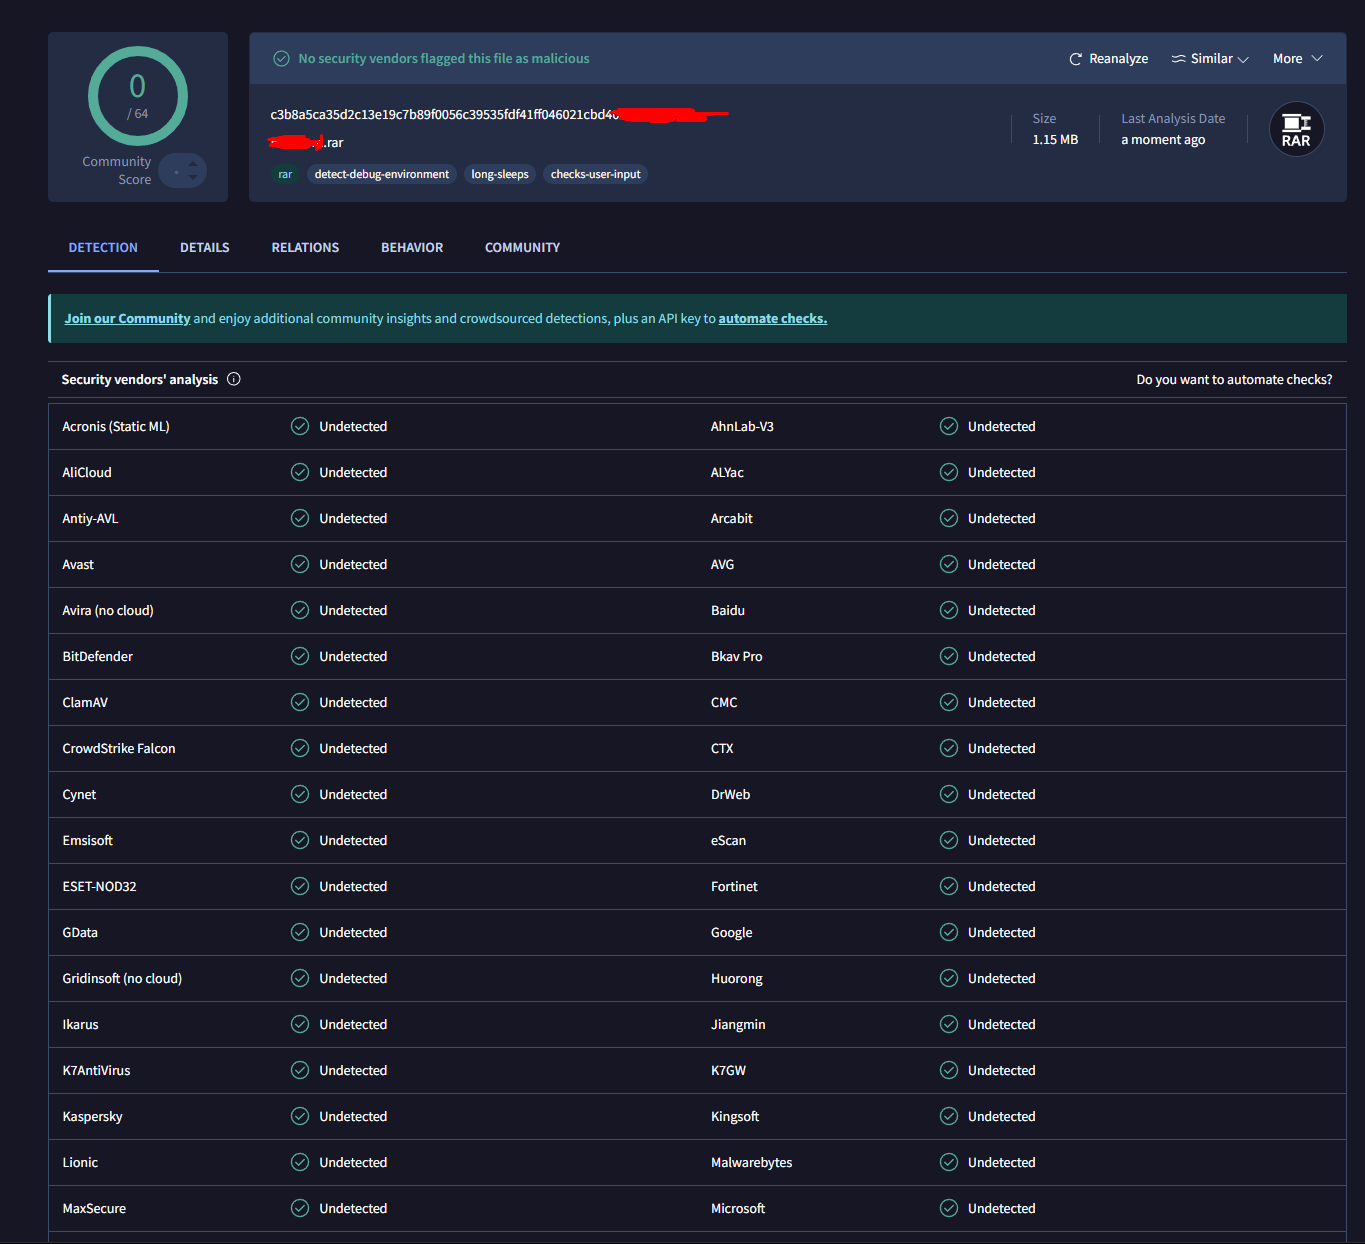Click the a moment ago analysis date

(x=1163, y=140)
